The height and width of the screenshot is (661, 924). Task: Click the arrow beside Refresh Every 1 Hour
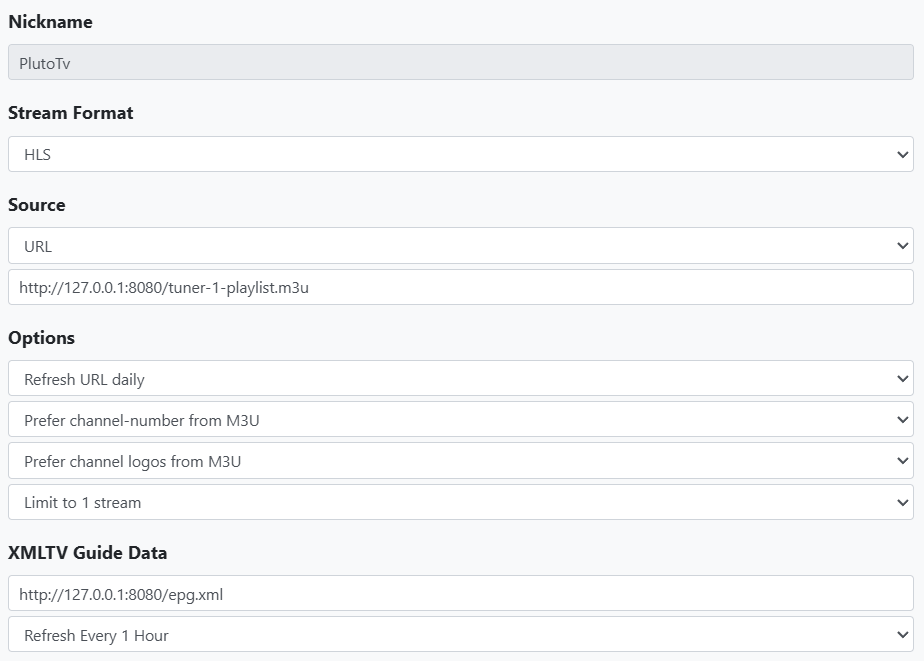pyautogui.click(x=903, y=635)
